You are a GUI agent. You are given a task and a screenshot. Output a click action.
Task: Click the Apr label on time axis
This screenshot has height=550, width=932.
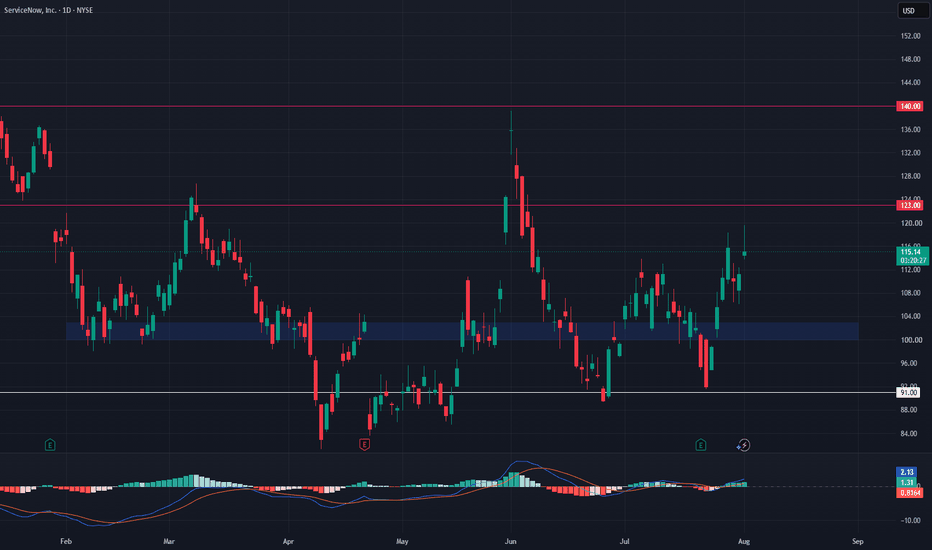click(288, 541)
